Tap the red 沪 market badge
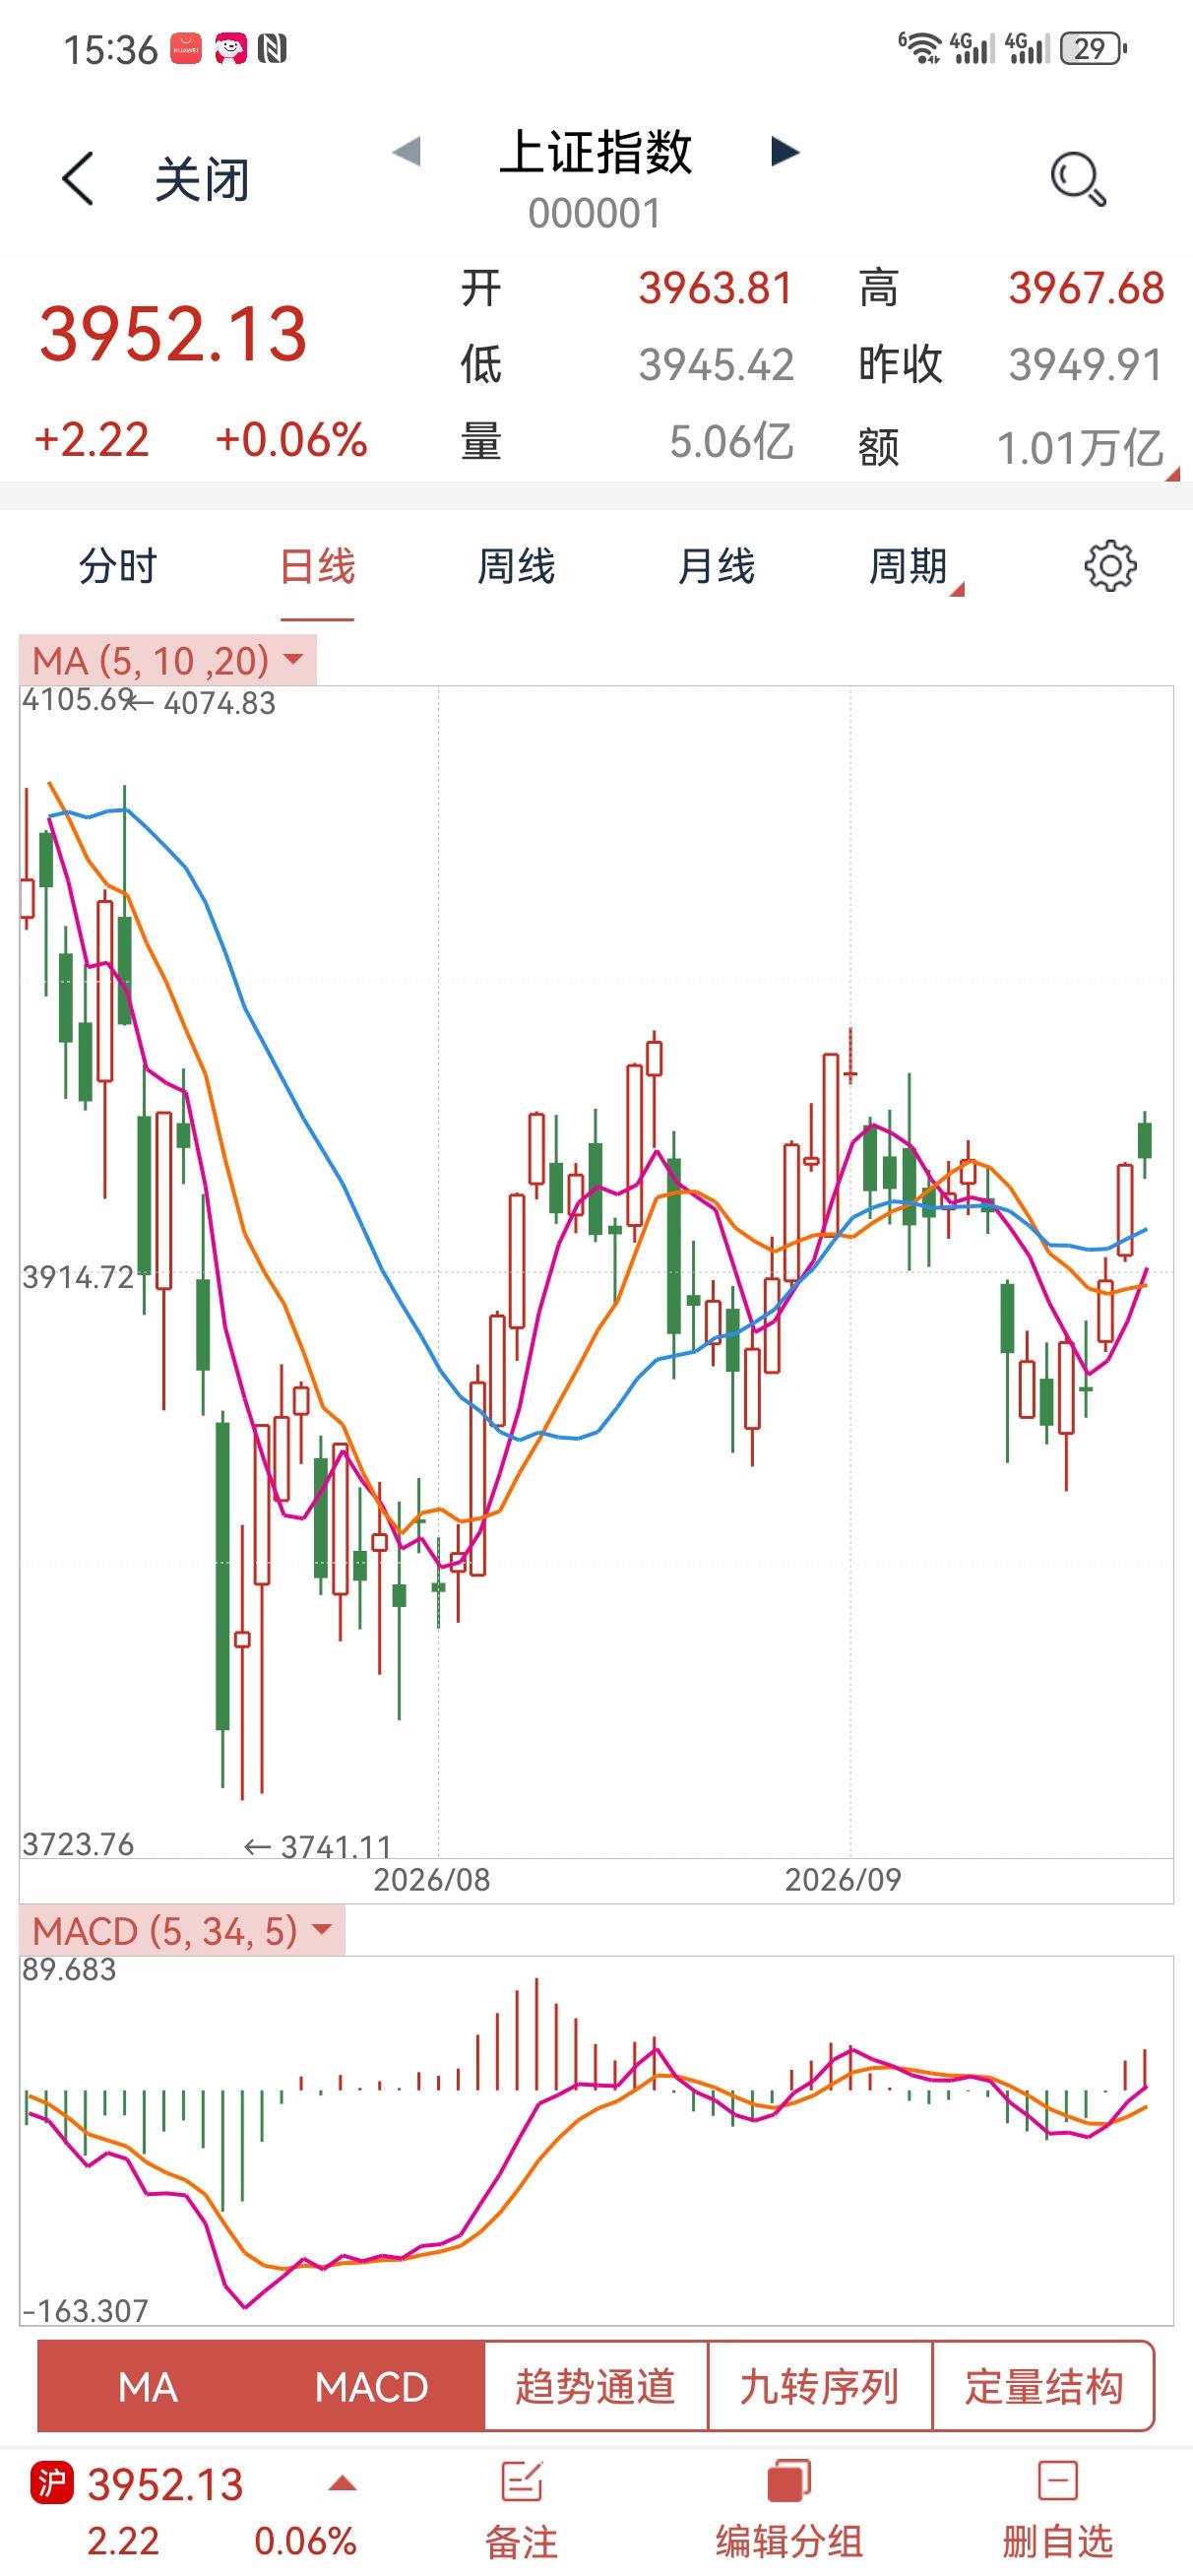1193x2576 pixels. 52,2483
